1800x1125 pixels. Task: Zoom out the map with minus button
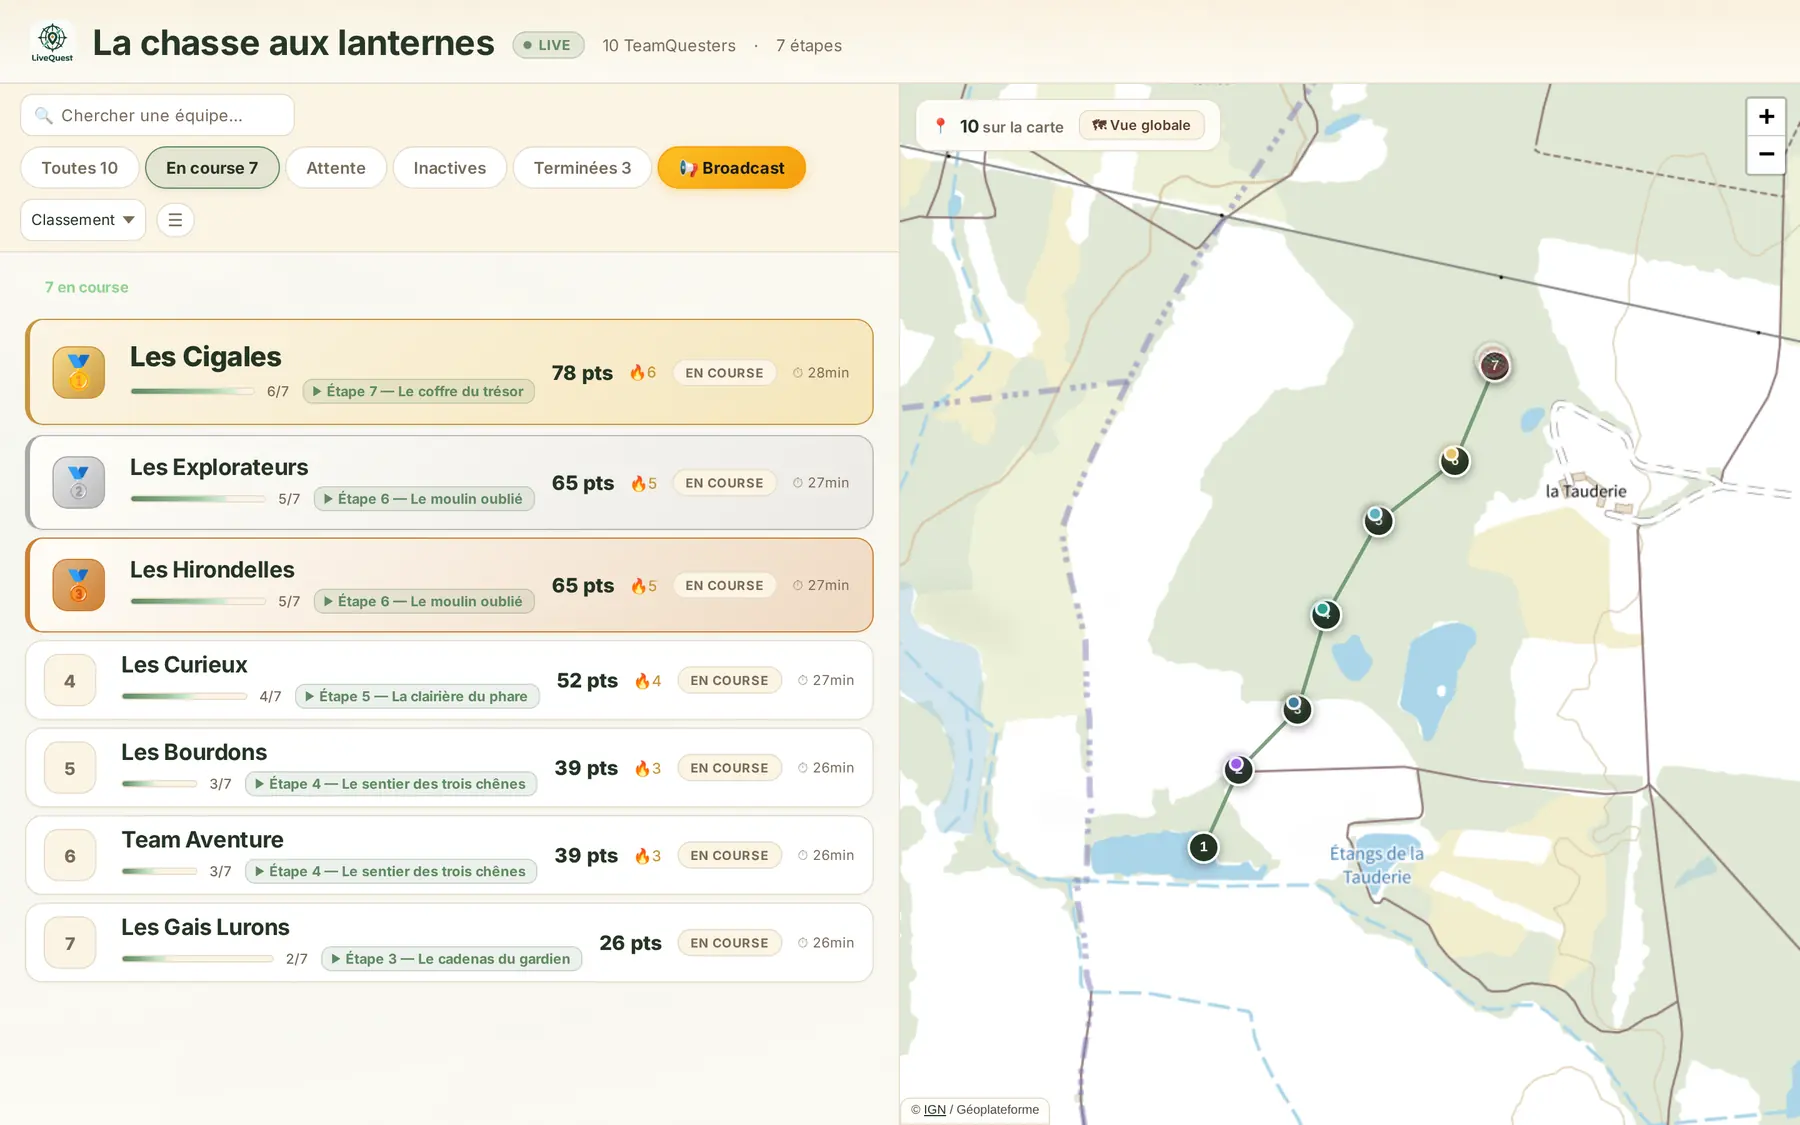pos(1766,155)
